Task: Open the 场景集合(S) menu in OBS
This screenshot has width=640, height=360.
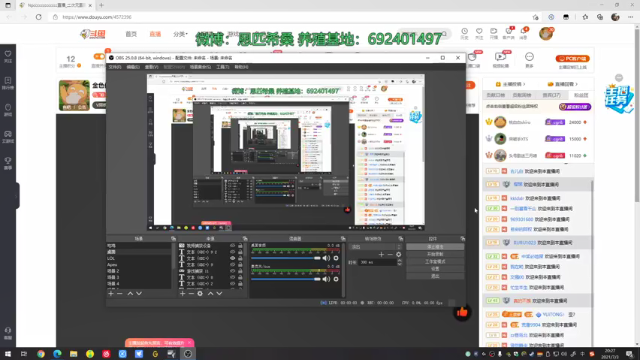Action: coord(200,67)
